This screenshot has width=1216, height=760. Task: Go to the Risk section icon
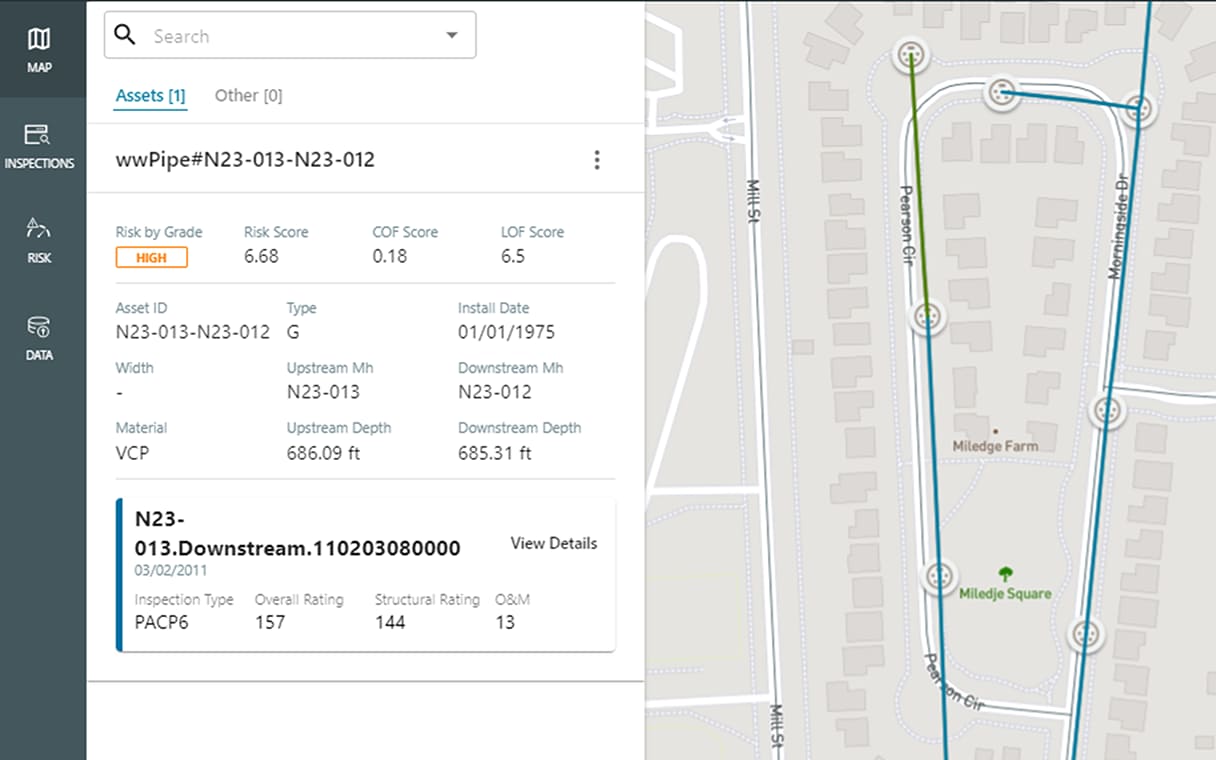click(39, 239)
